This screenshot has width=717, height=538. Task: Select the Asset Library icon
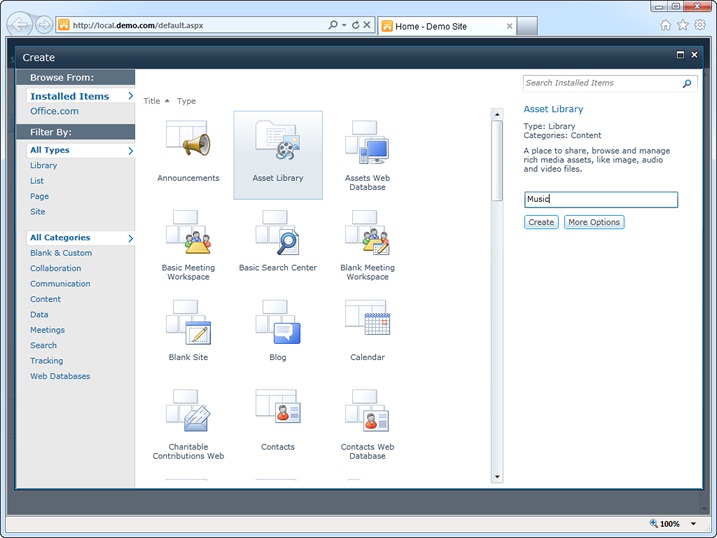click(x=278, y=140)
